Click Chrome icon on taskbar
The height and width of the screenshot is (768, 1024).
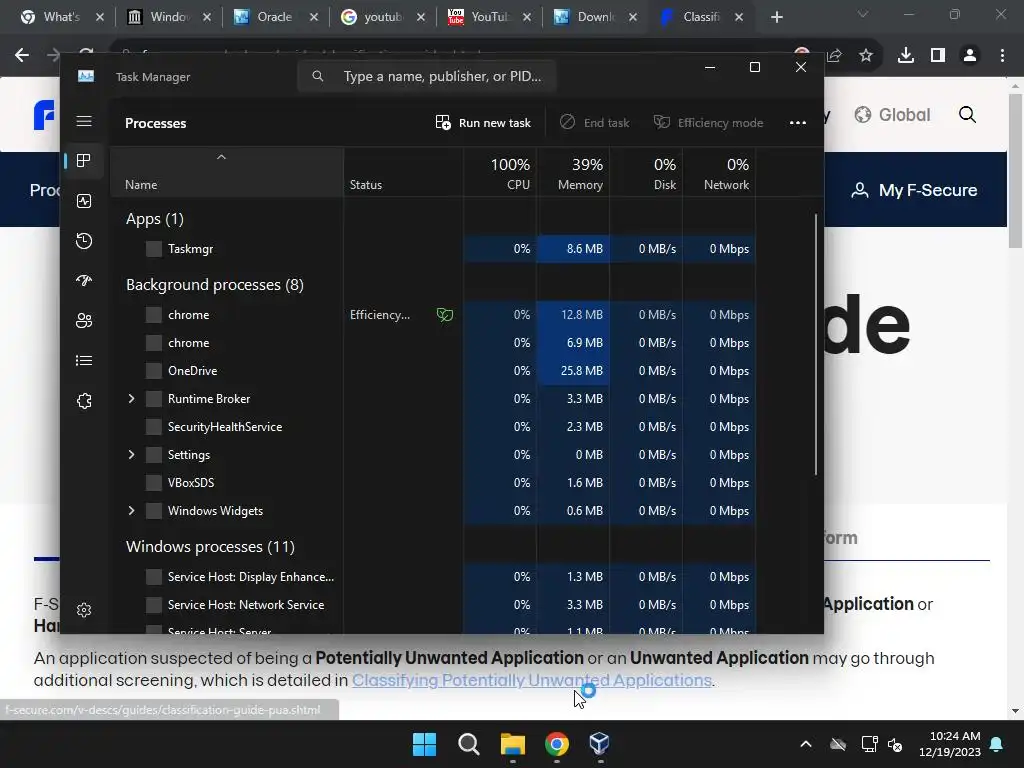coord(557,744)
